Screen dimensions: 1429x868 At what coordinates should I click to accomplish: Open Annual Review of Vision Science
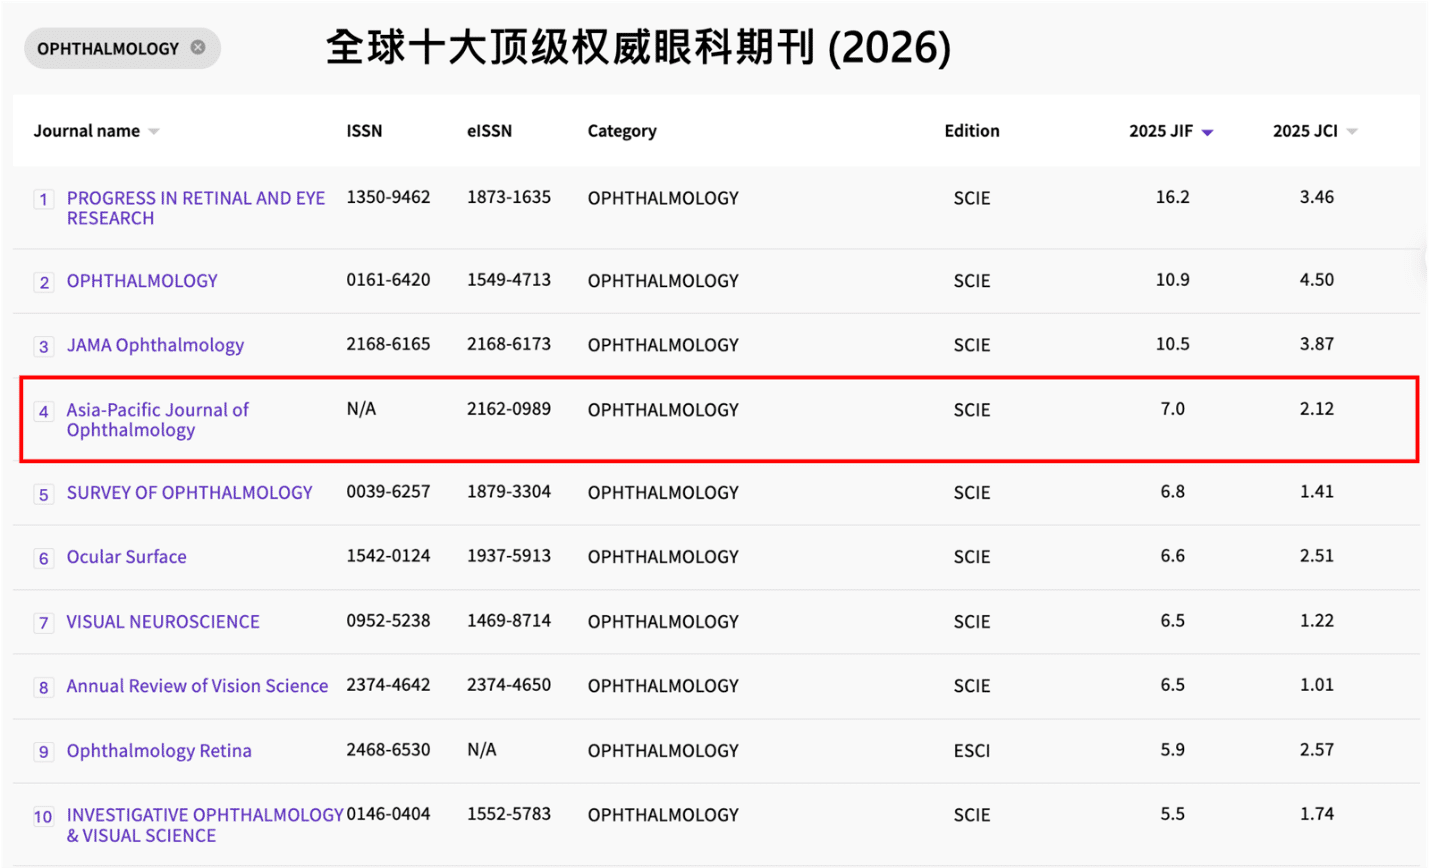click(197, 686)
